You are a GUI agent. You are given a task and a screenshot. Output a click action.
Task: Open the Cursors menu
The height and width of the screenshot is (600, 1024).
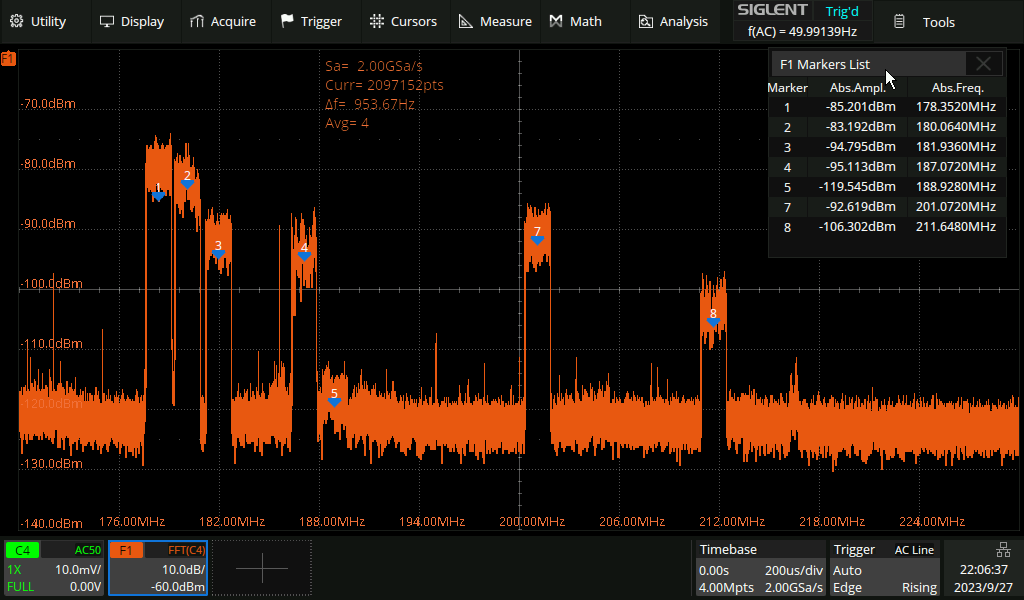tap(403, 21)
